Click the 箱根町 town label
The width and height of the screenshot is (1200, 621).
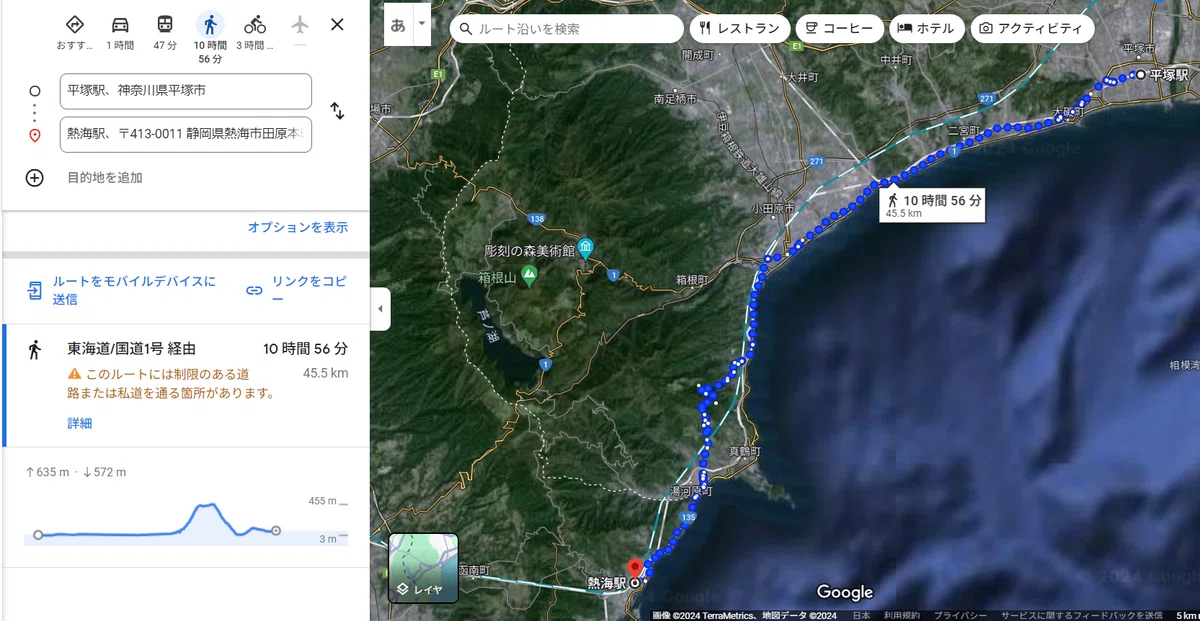pos(692,280)
